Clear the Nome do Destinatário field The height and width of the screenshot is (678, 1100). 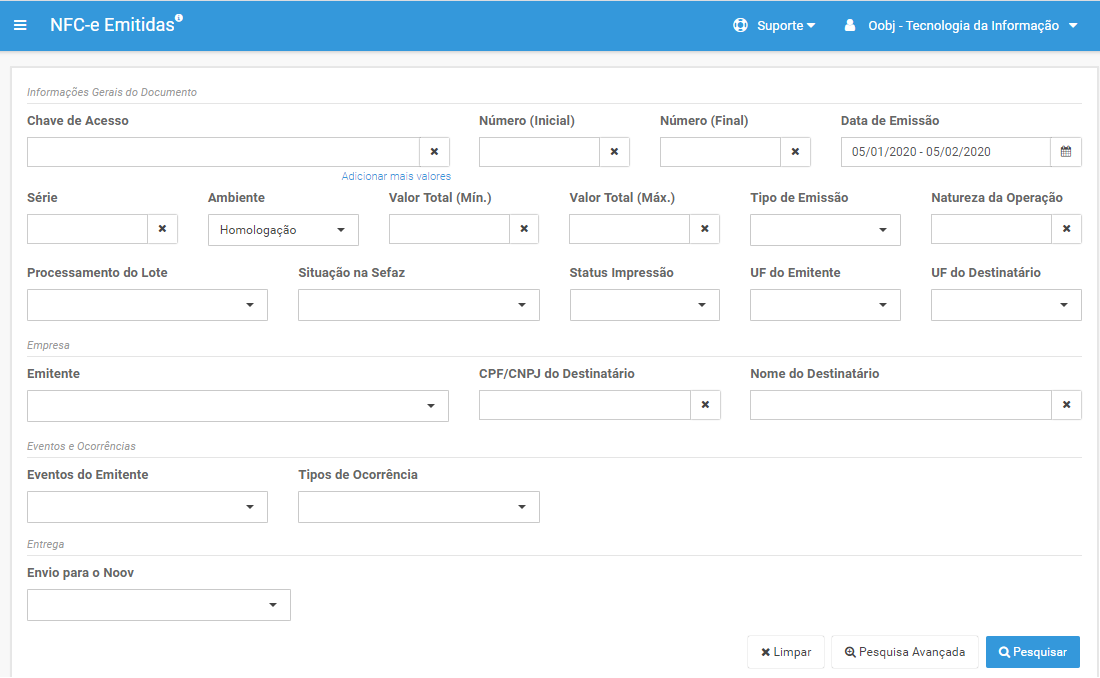pyautogui.click(x=1066, y=405)
